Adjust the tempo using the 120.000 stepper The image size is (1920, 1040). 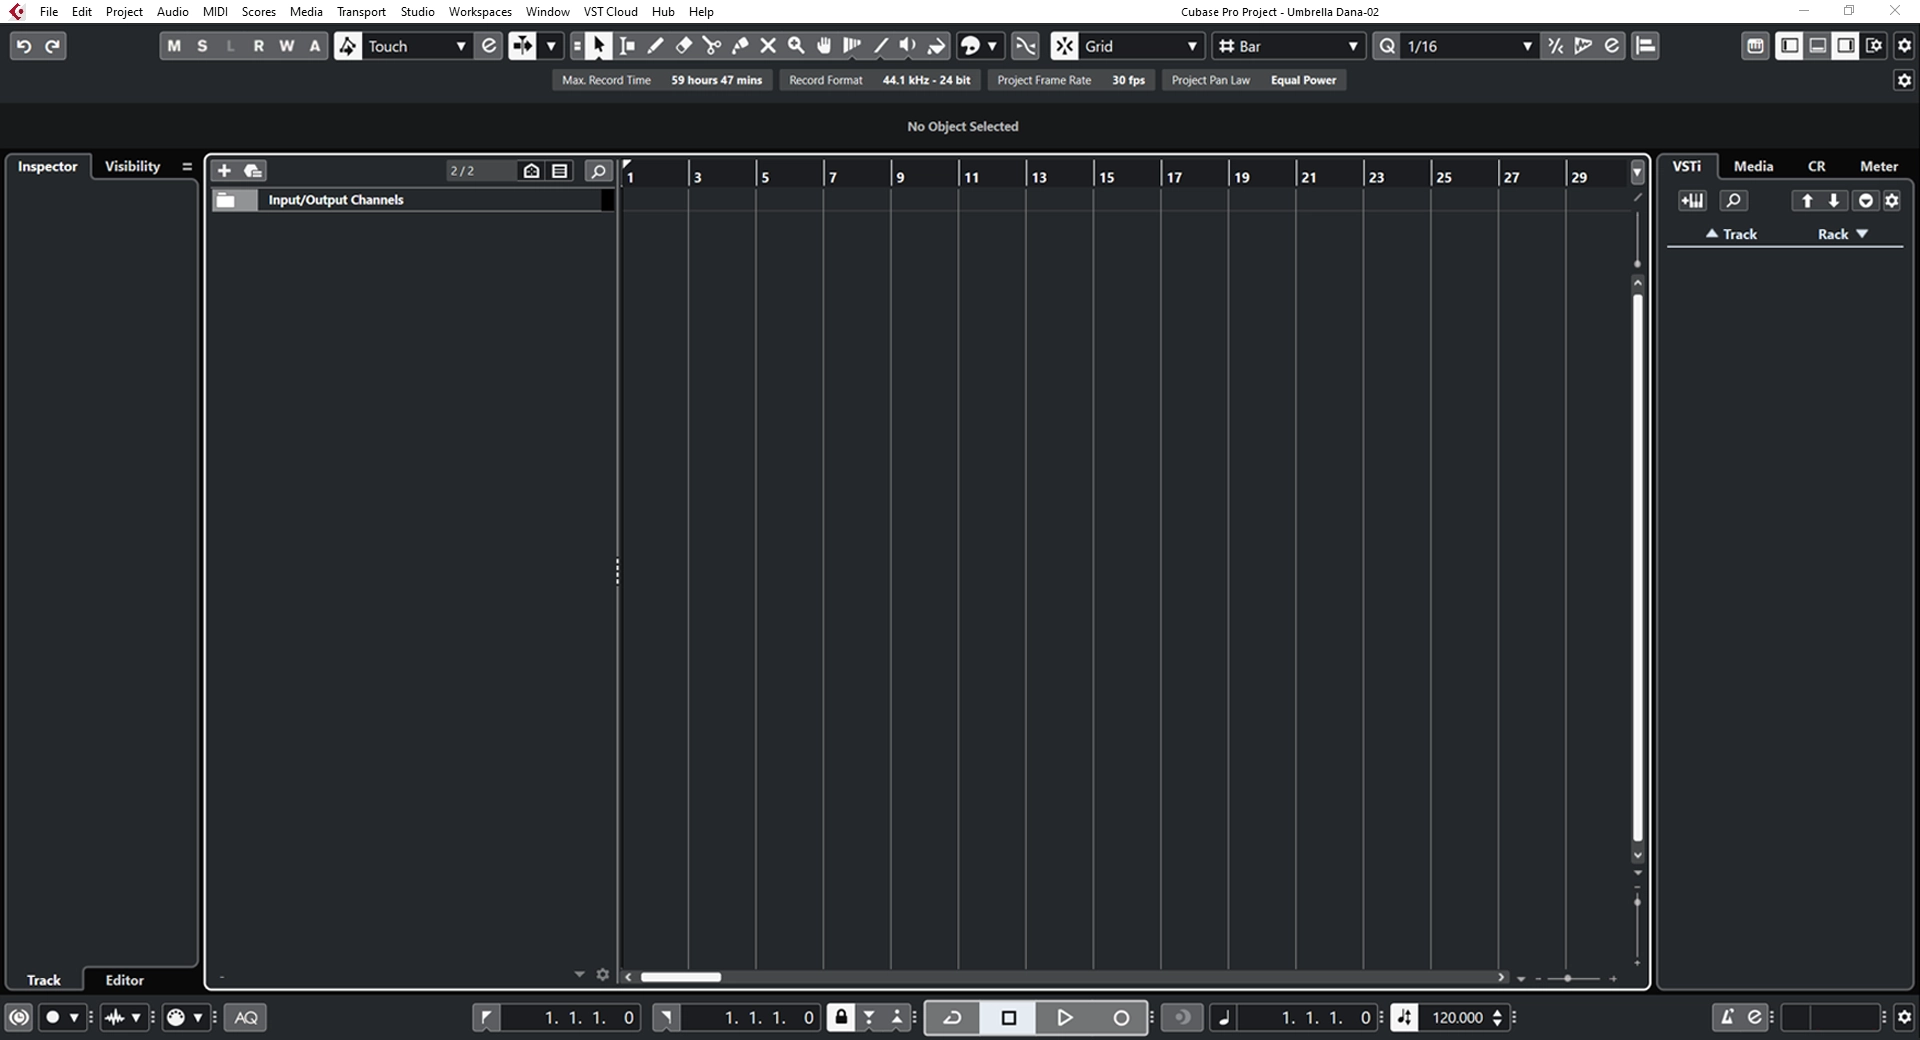pos(1496,1018)
